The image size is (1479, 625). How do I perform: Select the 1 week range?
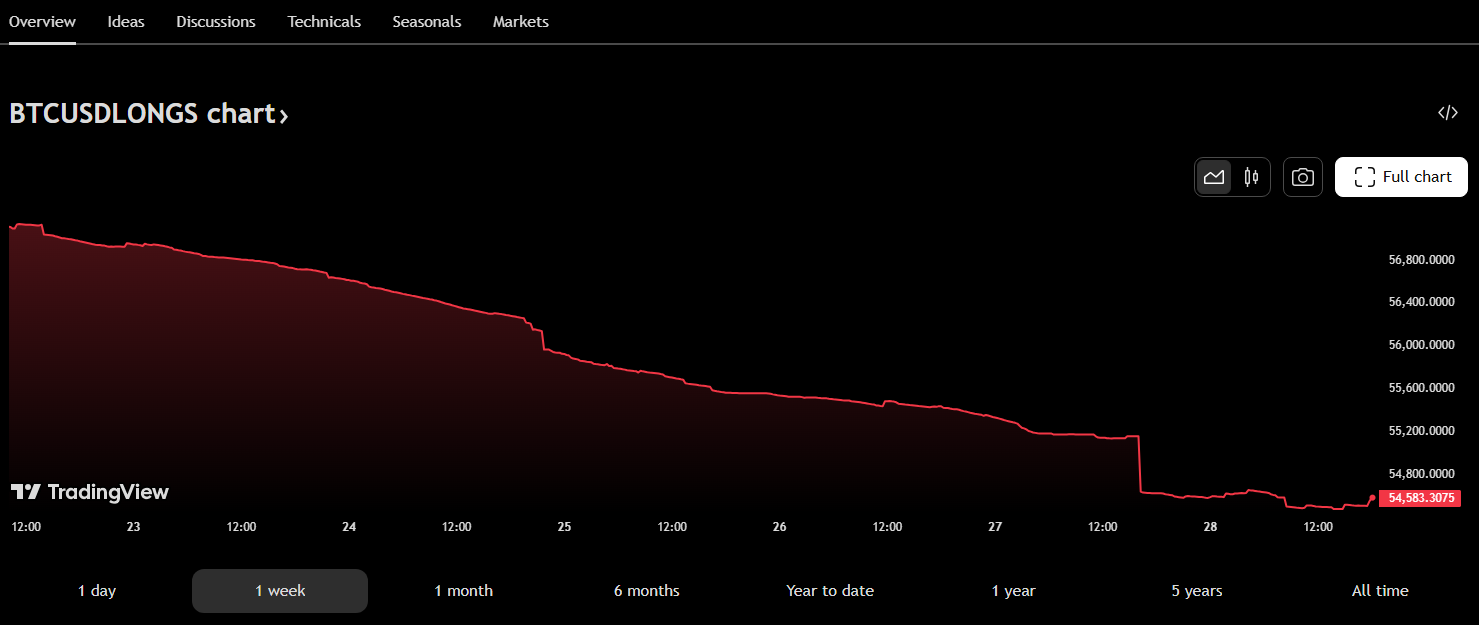point(280,591)
